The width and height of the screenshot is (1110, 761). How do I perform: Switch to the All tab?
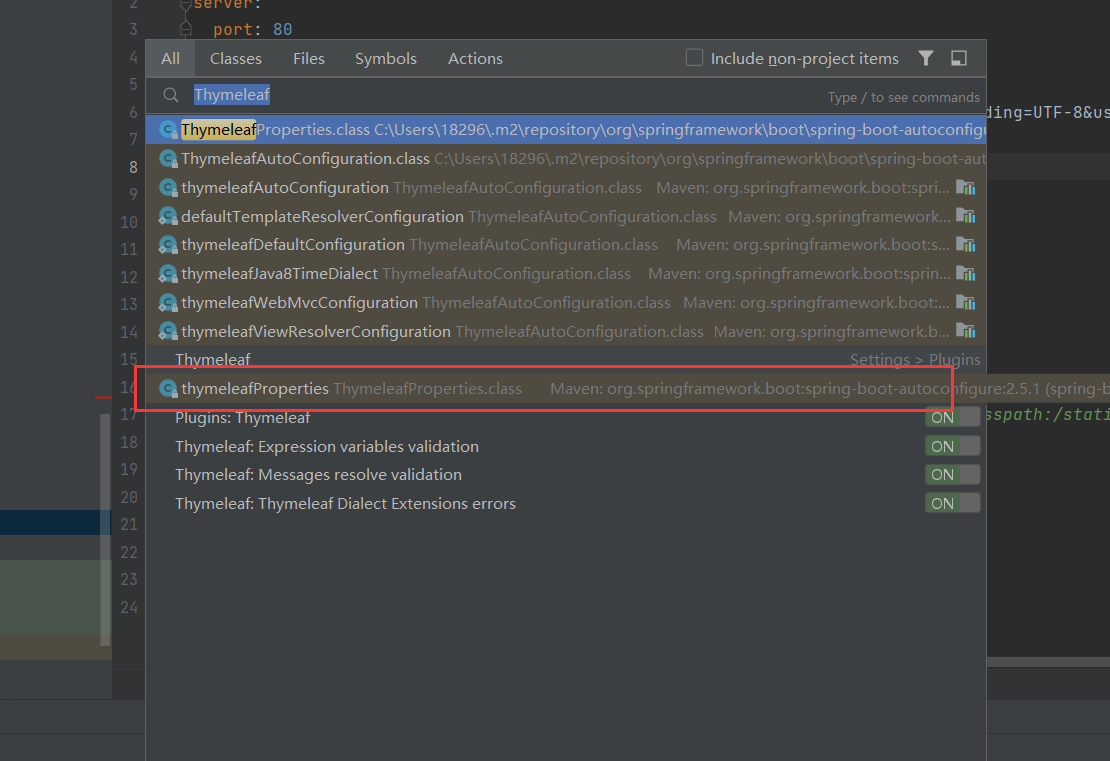coord(170,59)
